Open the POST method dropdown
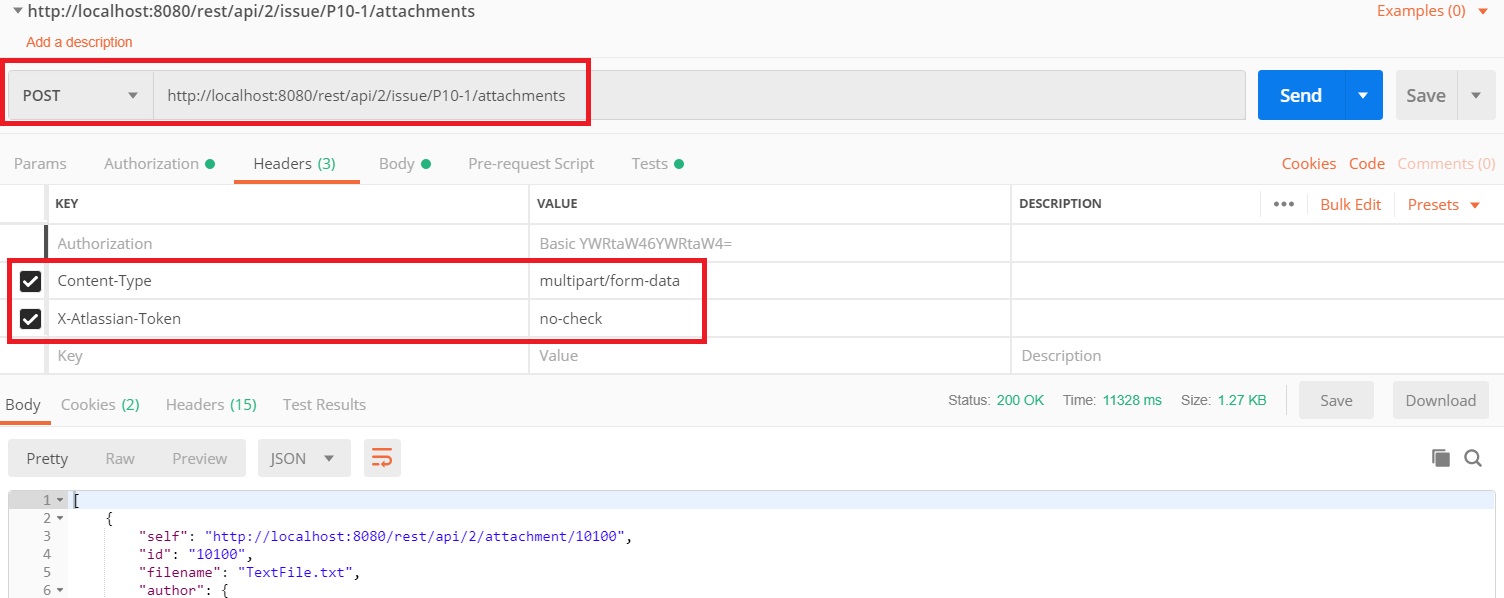The image size is (1504, 598). click(x=81, y=96)
